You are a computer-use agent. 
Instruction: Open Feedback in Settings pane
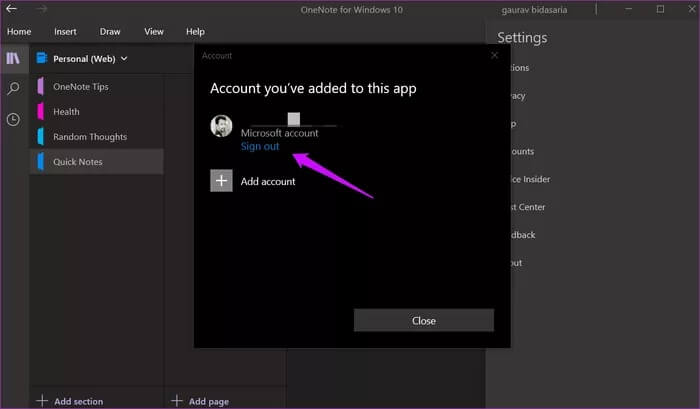(523, 235)
